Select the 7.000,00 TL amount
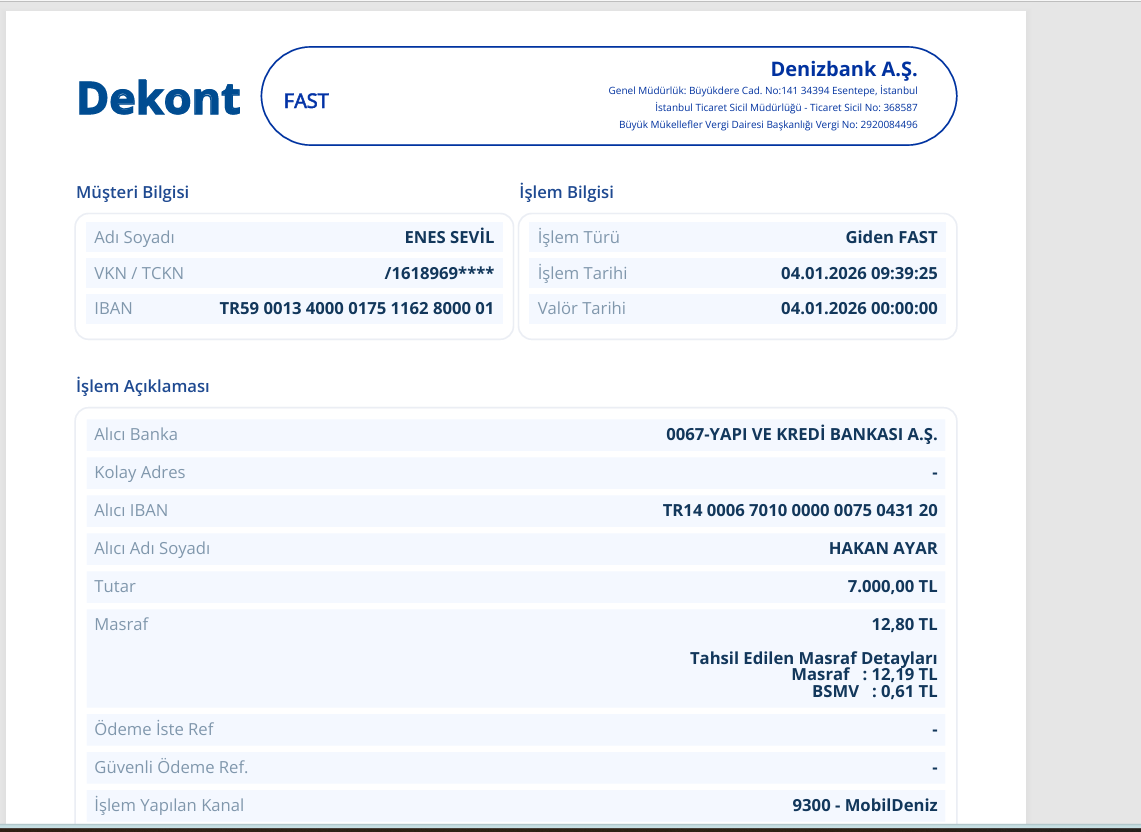The image size is (1141, 832). 892,586
